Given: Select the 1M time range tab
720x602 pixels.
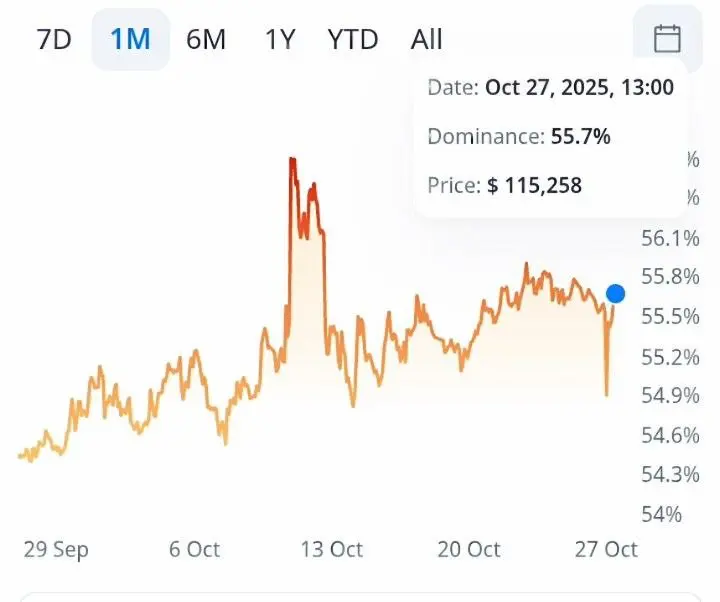Looking at the screenshot, I should [x=130, y=40].
